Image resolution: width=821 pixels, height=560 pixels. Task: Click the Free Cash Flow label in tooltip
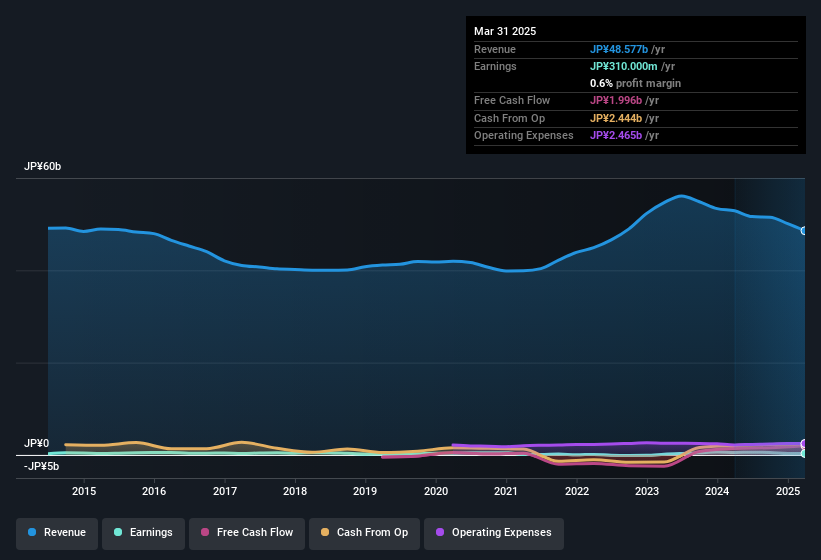pos(512,100)
